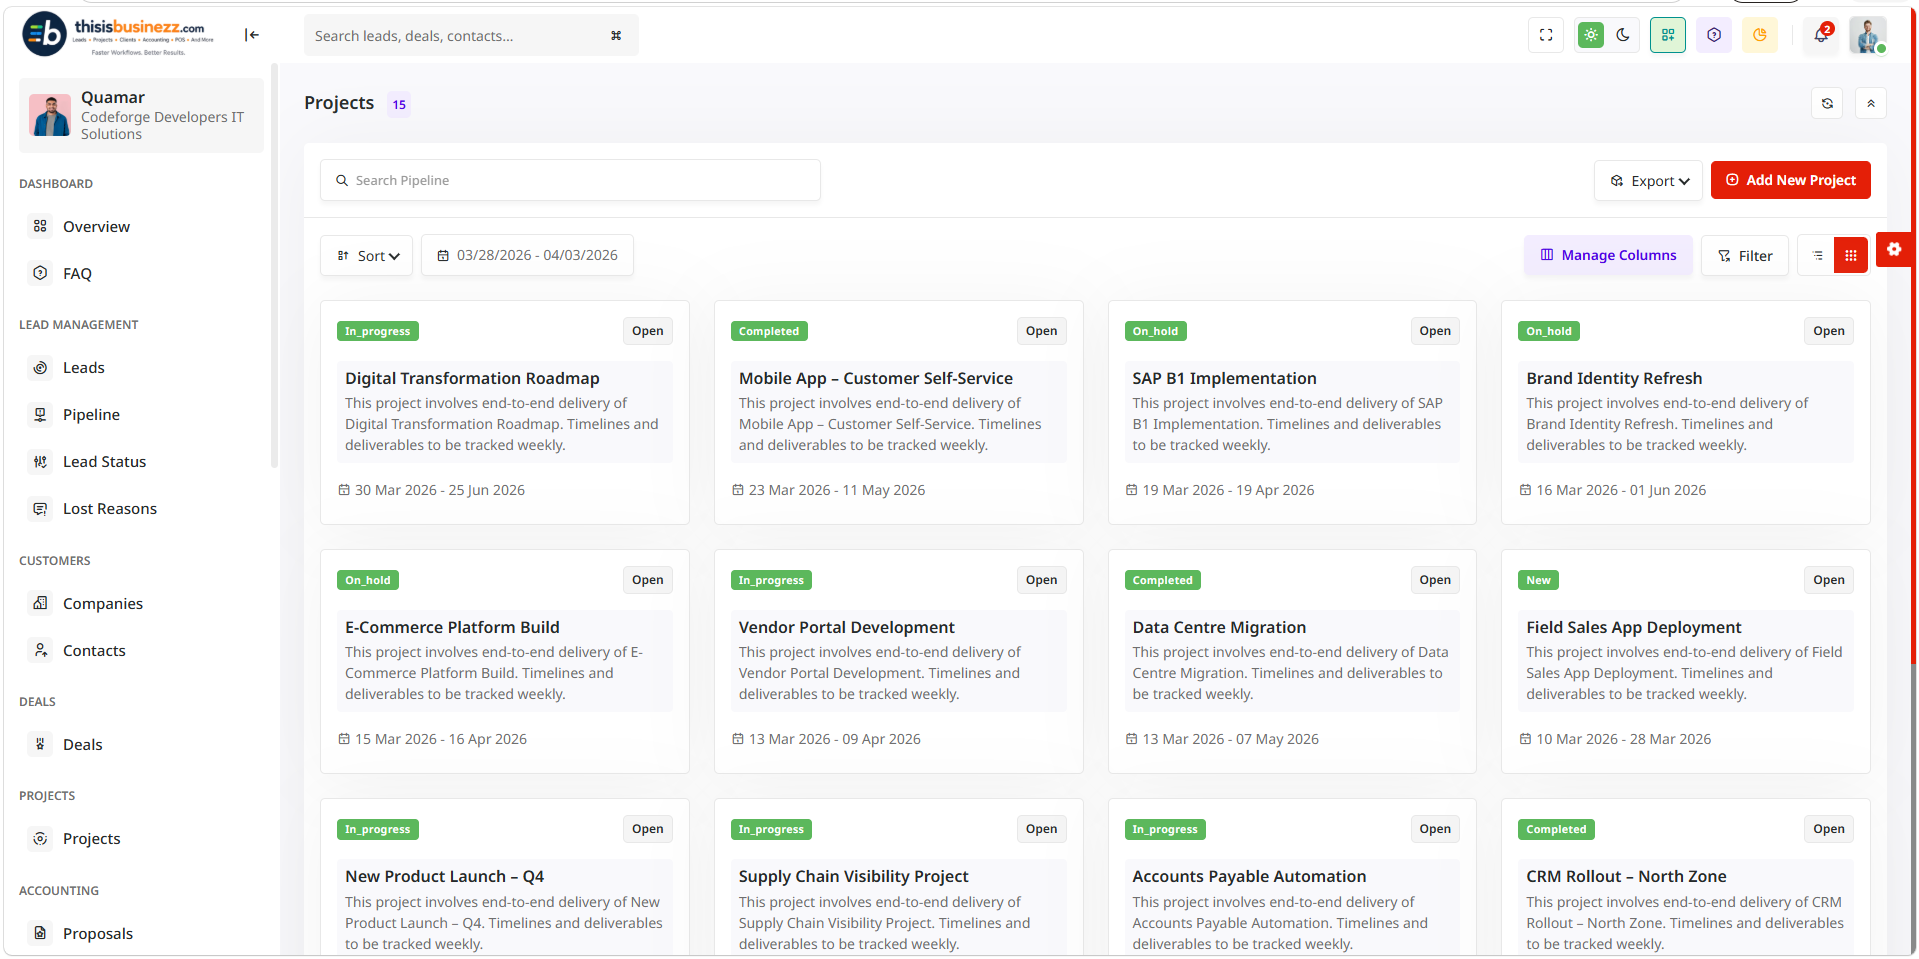Open Companies in sidebar
This screenshot has width=1919, height=959.
click(102, 603)
